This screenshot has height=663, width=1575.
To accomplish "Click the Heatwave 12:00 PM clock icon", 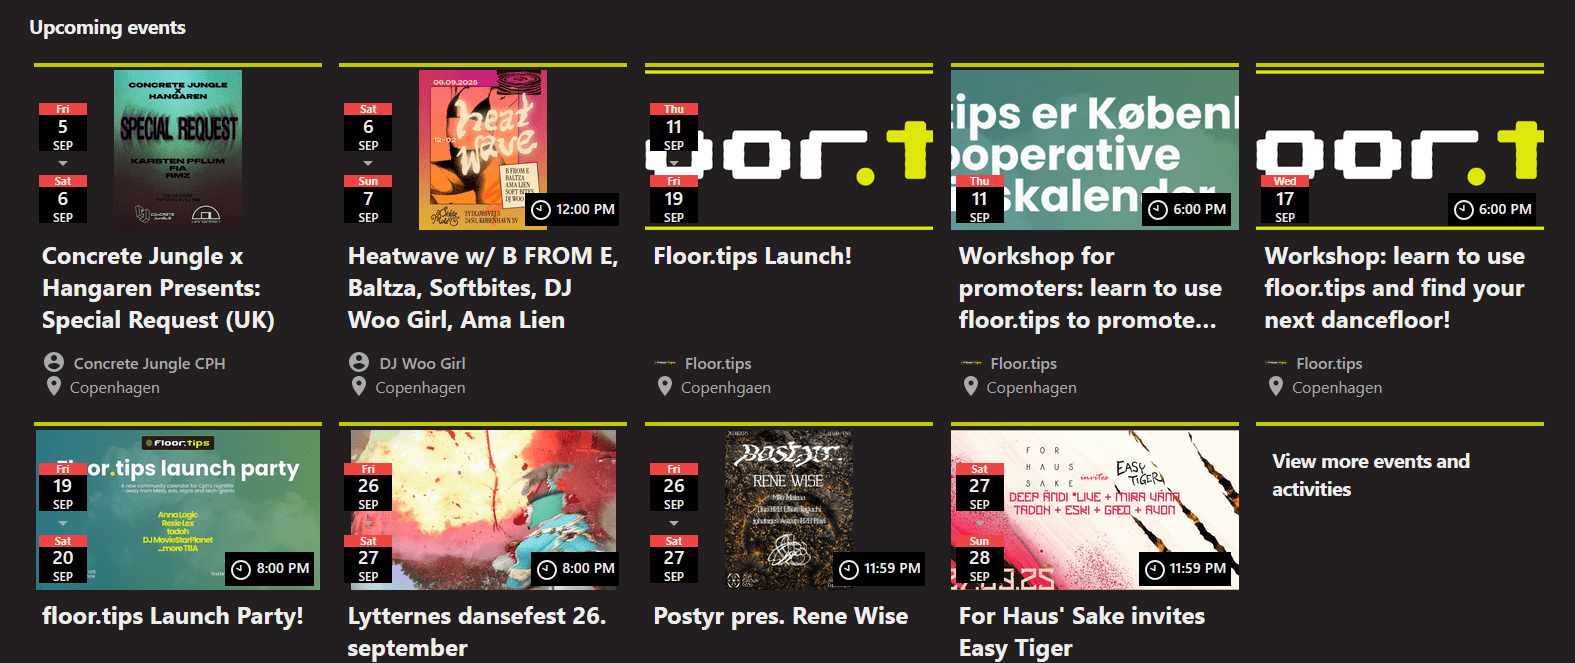I will pyautogui.click(x=541, y=210).
